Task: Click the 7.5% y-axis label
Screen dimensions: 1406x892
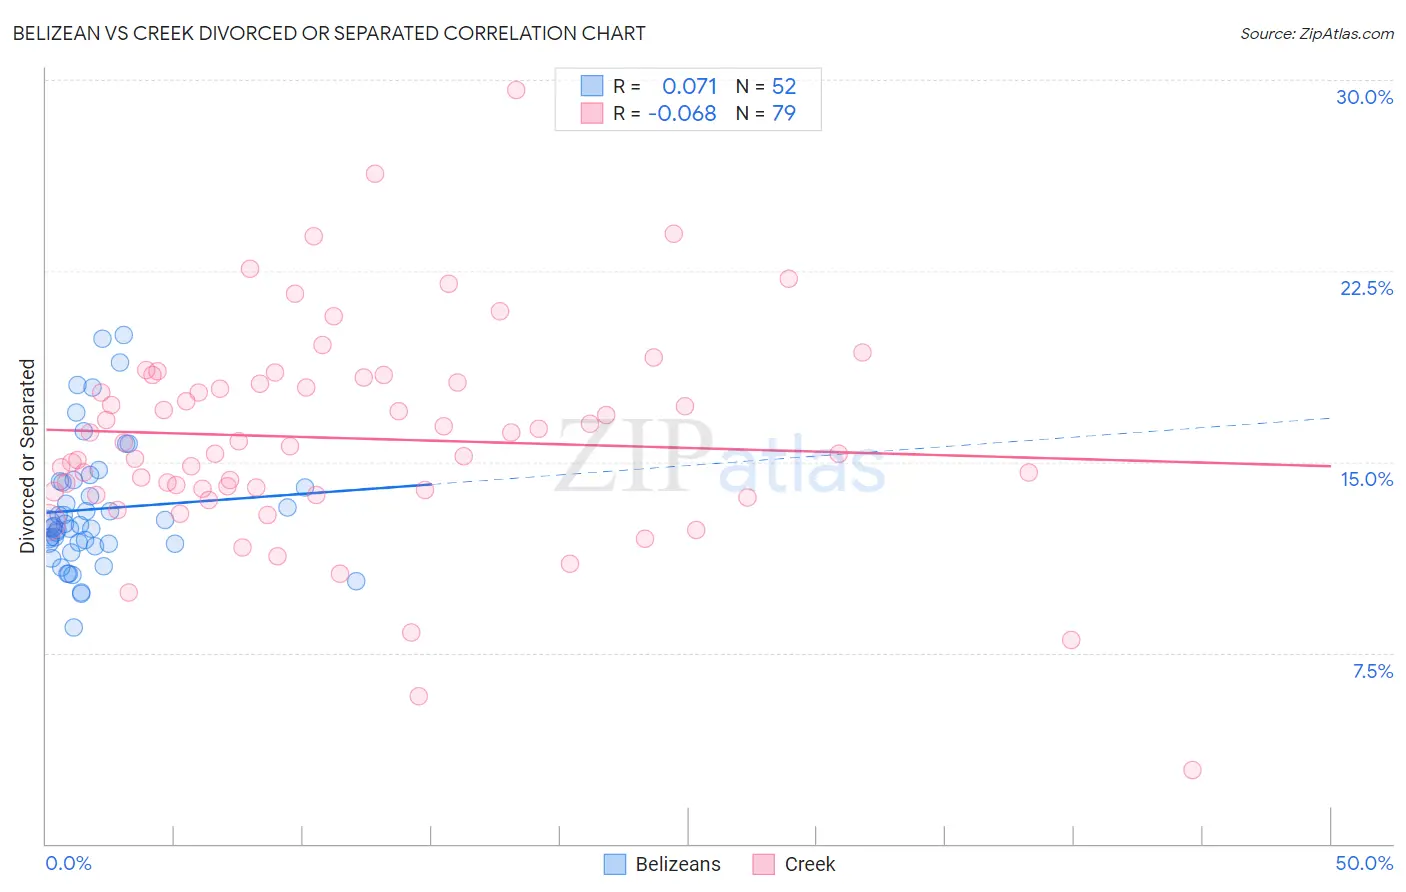Action: (x=1372, y=671)
